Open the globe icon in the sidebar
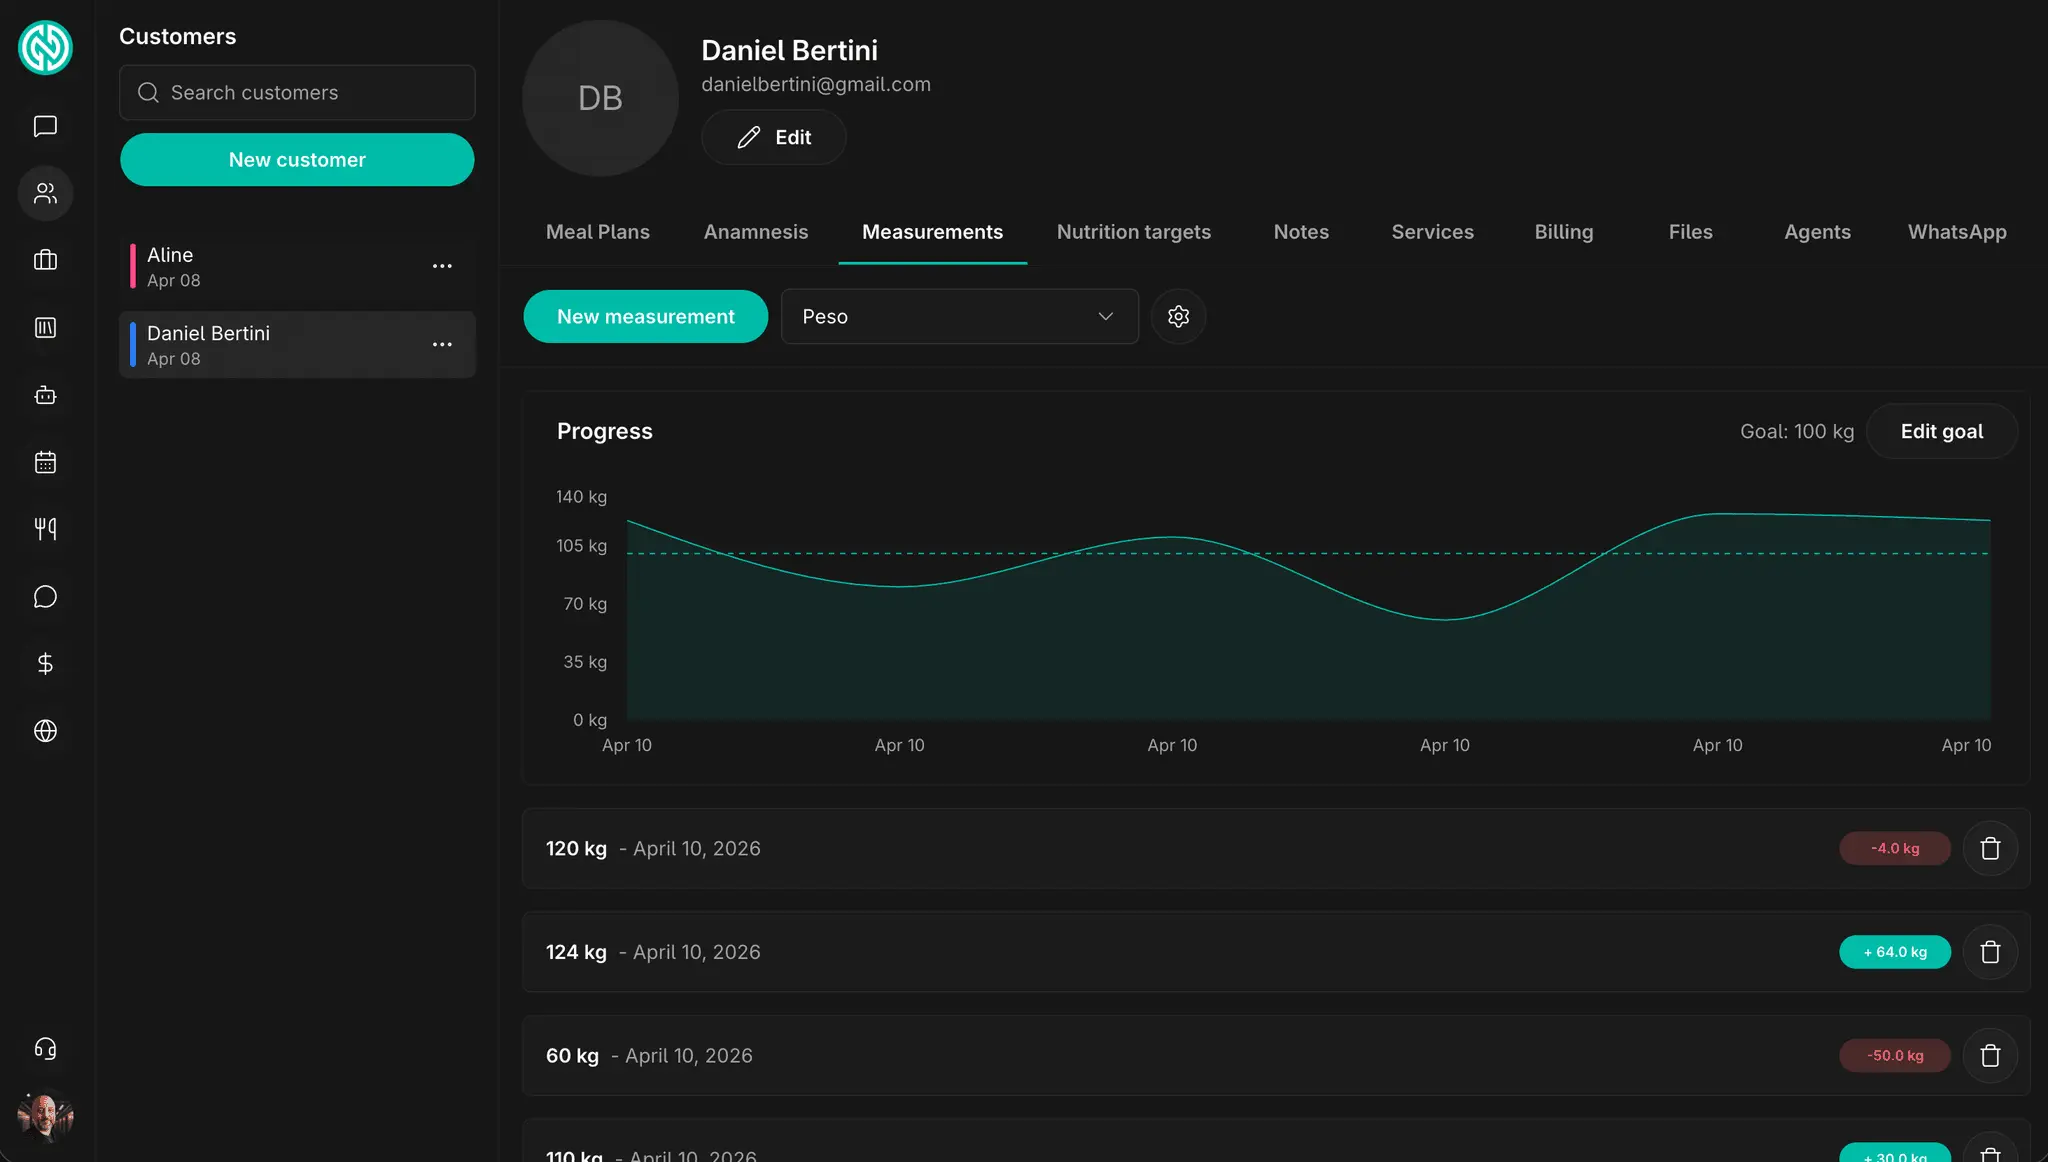 coord(45,731)
